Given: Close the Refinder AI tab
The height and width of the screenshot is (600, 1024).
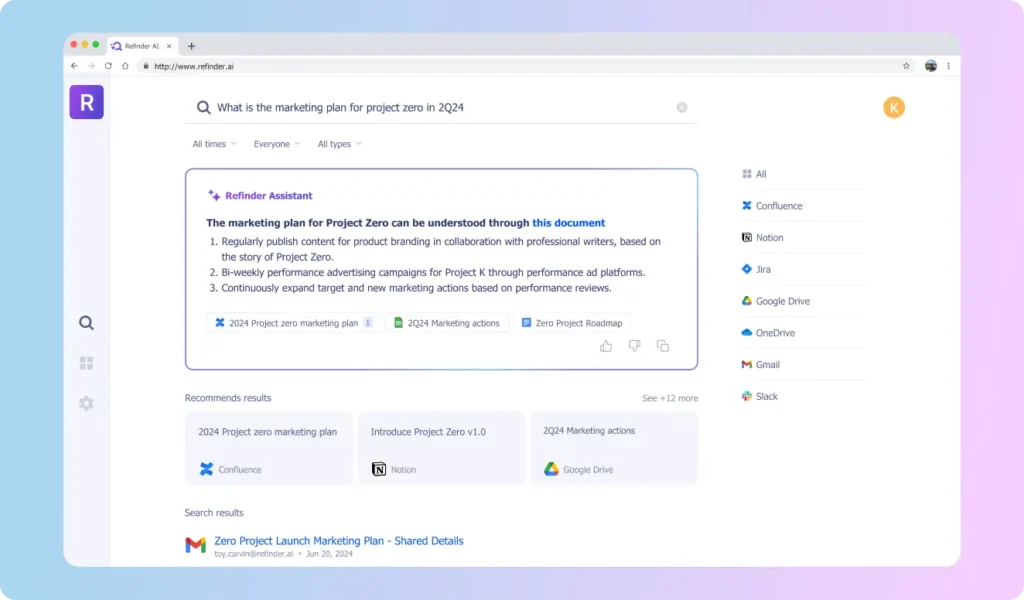Looking at the screenshot, I should click(169, 46).
